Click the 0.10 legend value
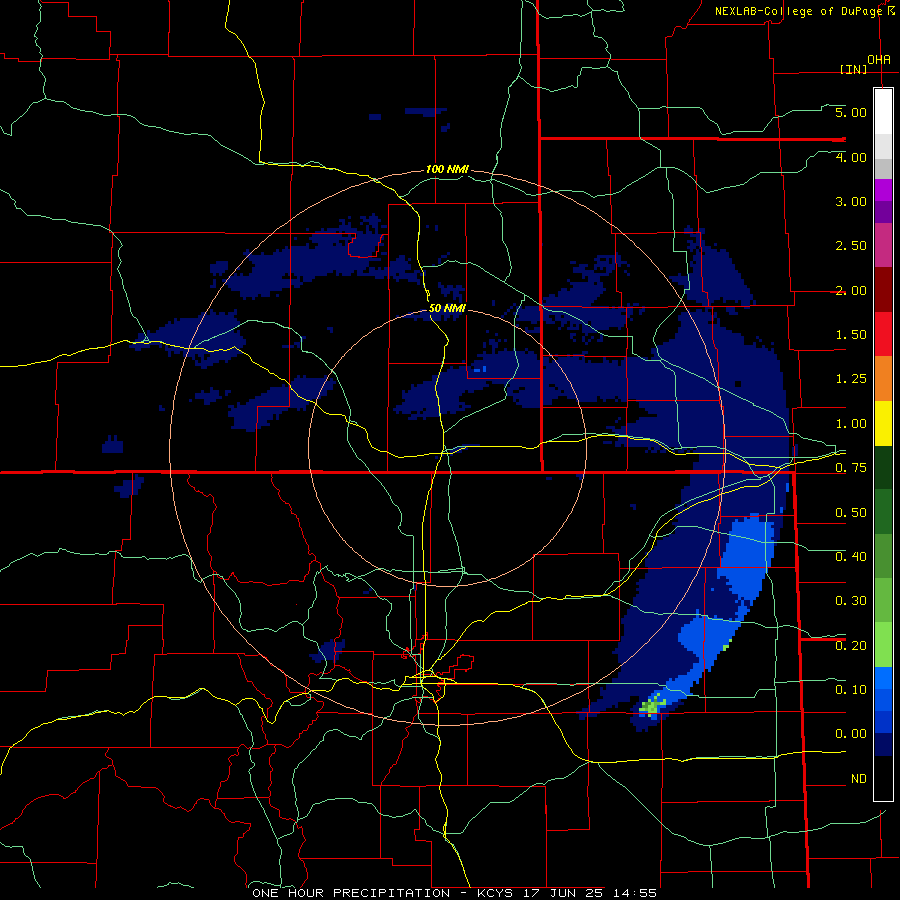This screenshot has width=900, height=900. coord(851,690)
